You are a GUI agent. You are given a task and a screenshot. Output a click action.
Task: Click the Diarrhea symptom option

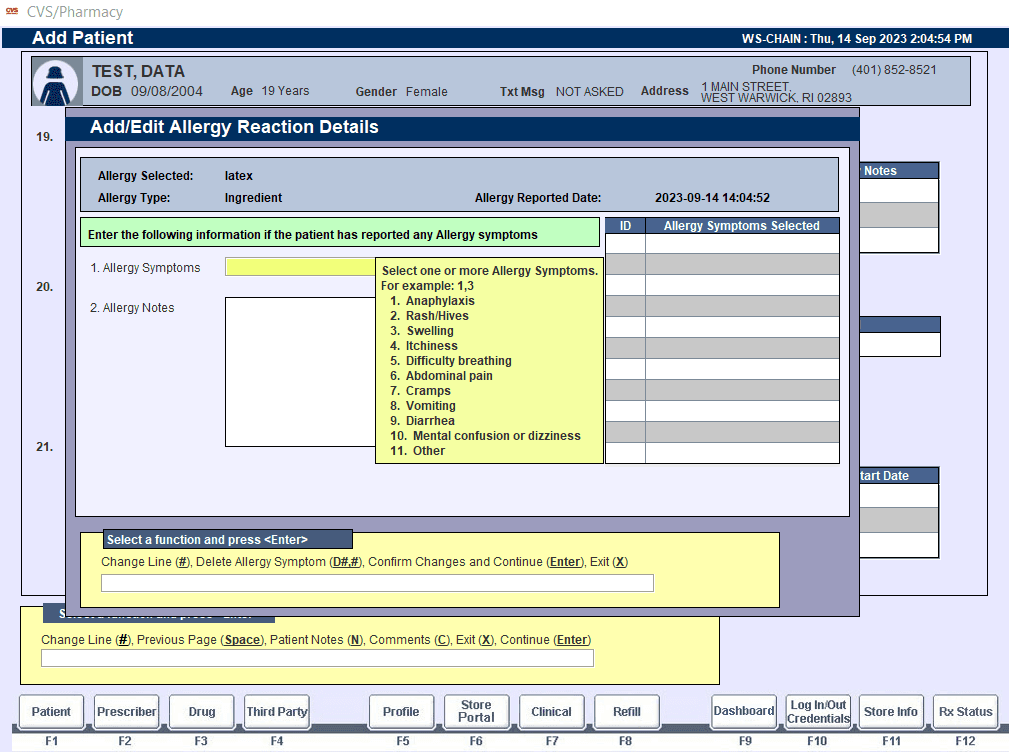pos(422,421)
